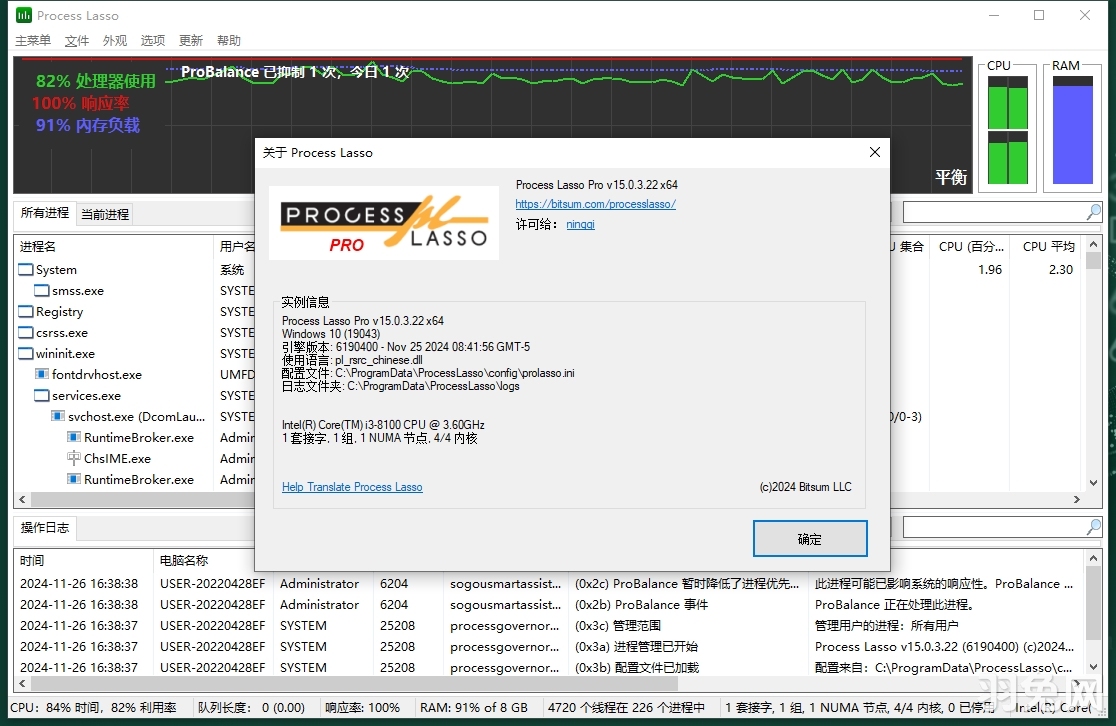Click the System process icon
Screen dimensions: 1116x726
[24, 269]
